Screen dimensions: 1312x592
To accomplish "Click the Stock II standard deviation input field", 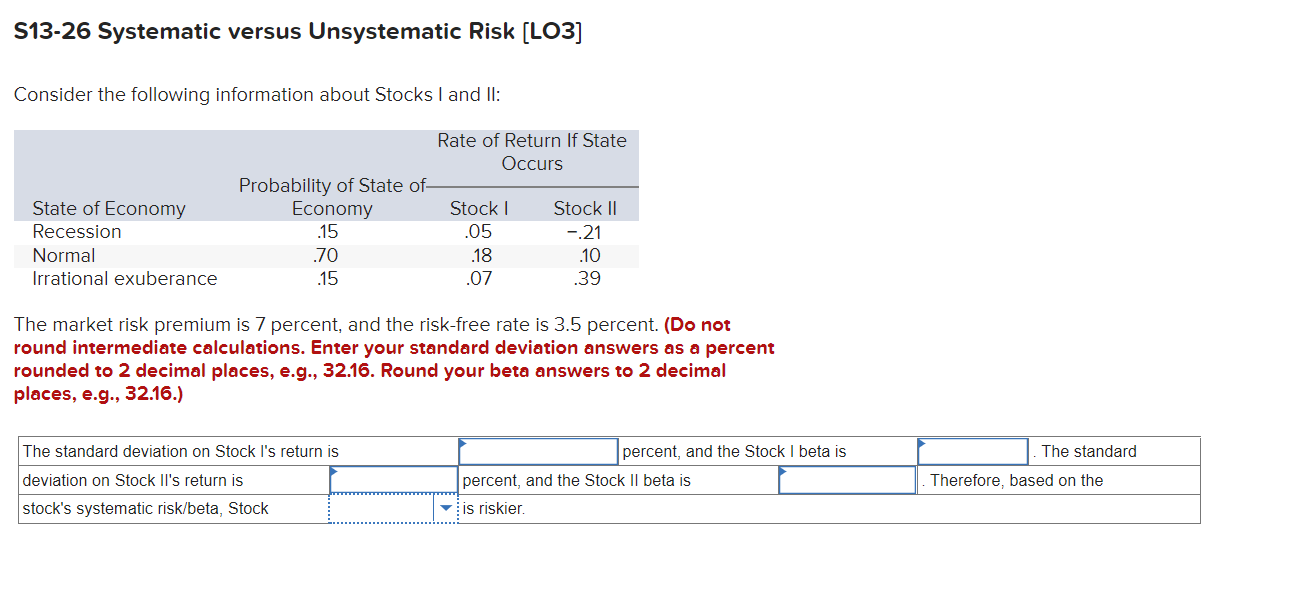I will pyautogui.click(x=393, y=479).
